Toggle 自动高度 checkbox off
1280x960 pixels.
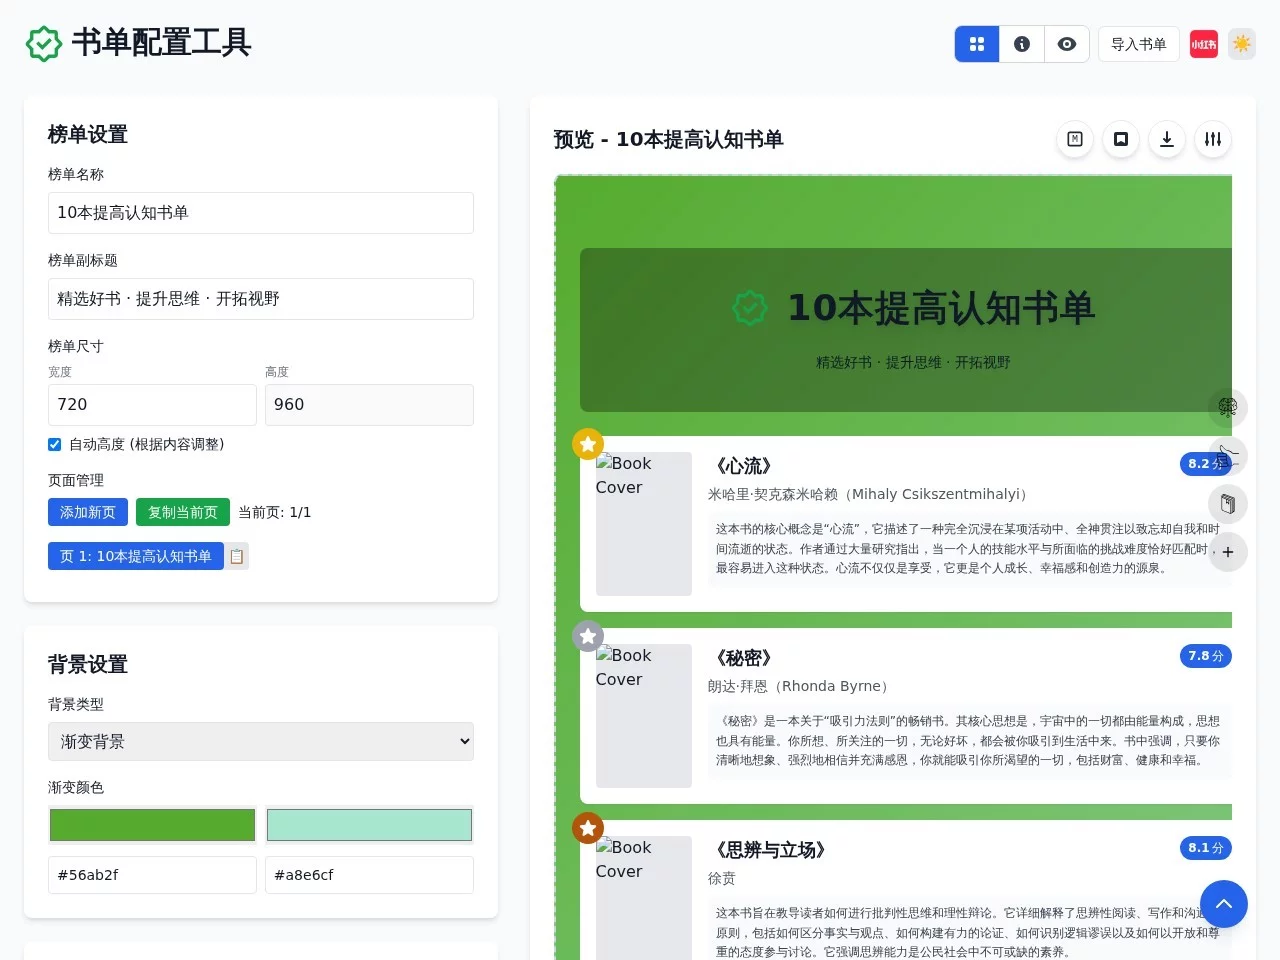(x=54, y=444)
